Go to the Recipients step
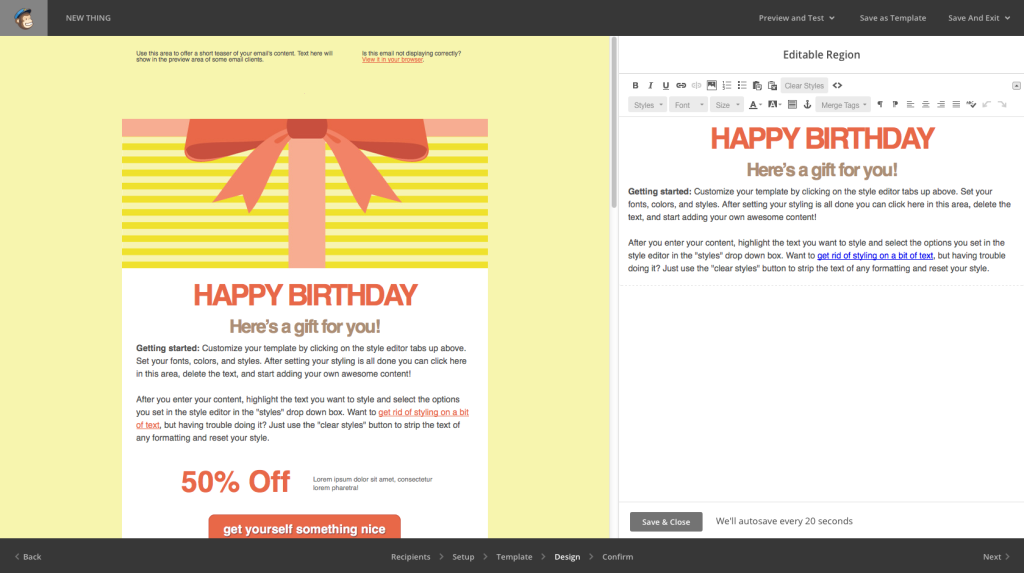The height and width of the screenshot is (573, 1024). [x=410, y=557]
